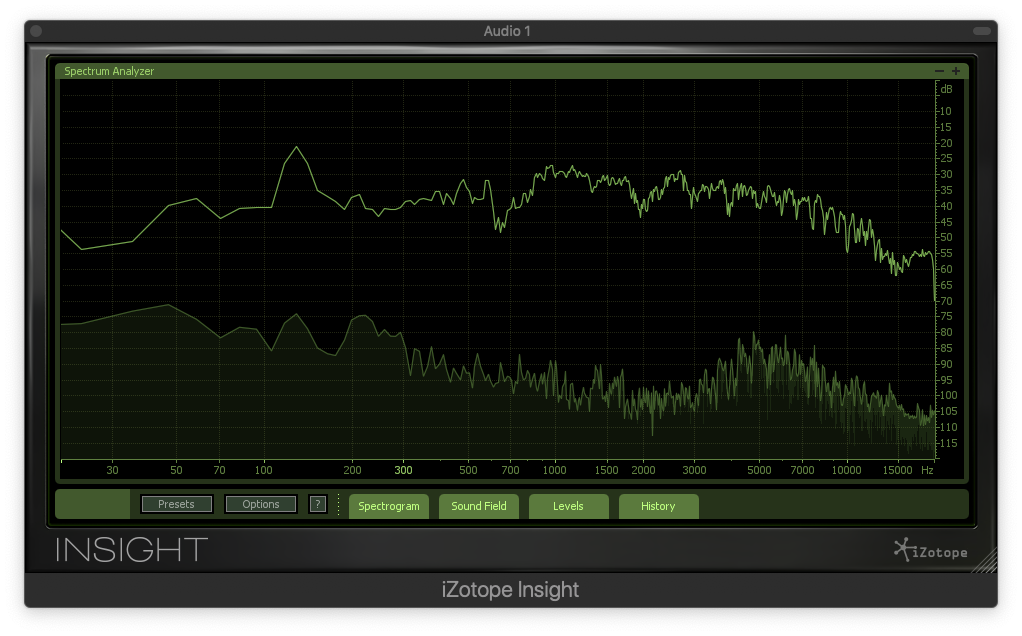The image size is (1022, 636).
Task: Click the -115 dB scale label
Action: (x=947, y=443)
